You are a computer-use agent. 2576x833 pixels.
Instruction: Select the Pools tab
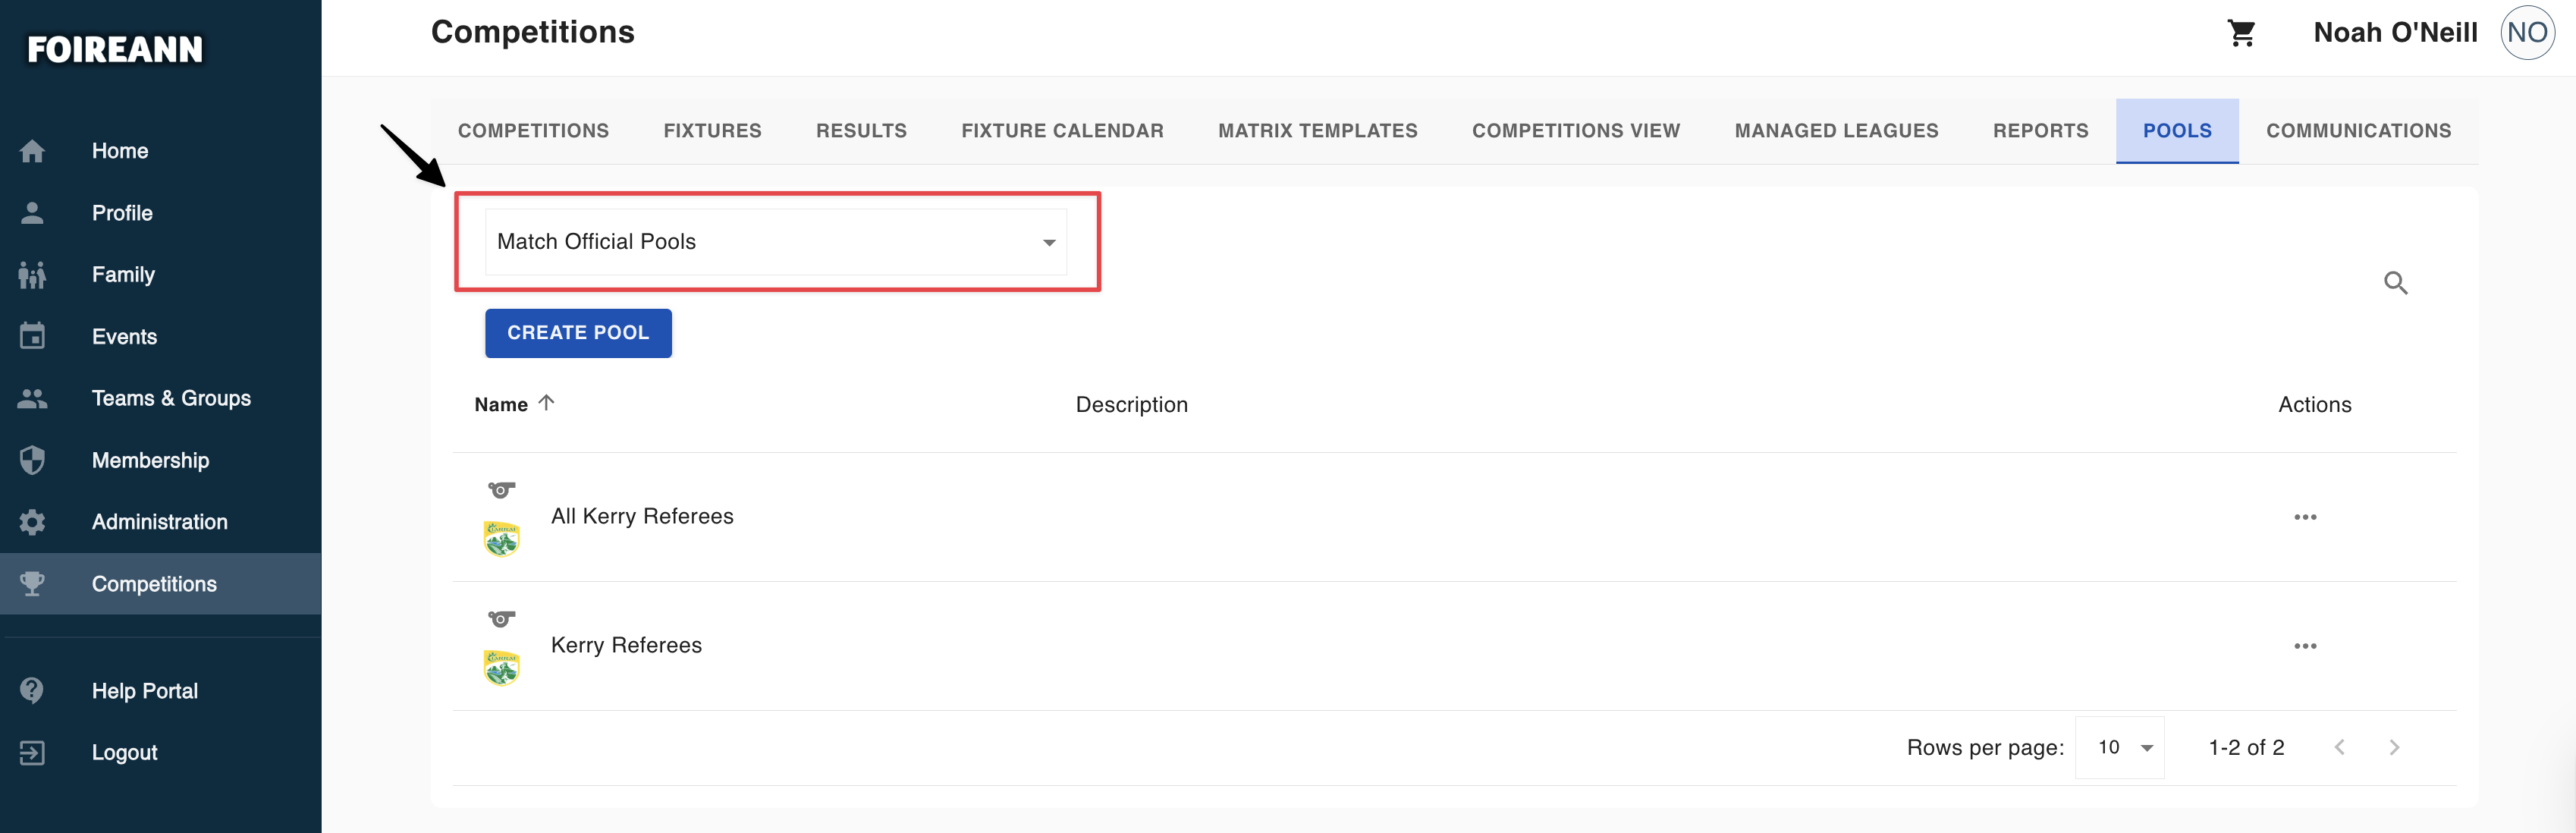click(2177, 131)
